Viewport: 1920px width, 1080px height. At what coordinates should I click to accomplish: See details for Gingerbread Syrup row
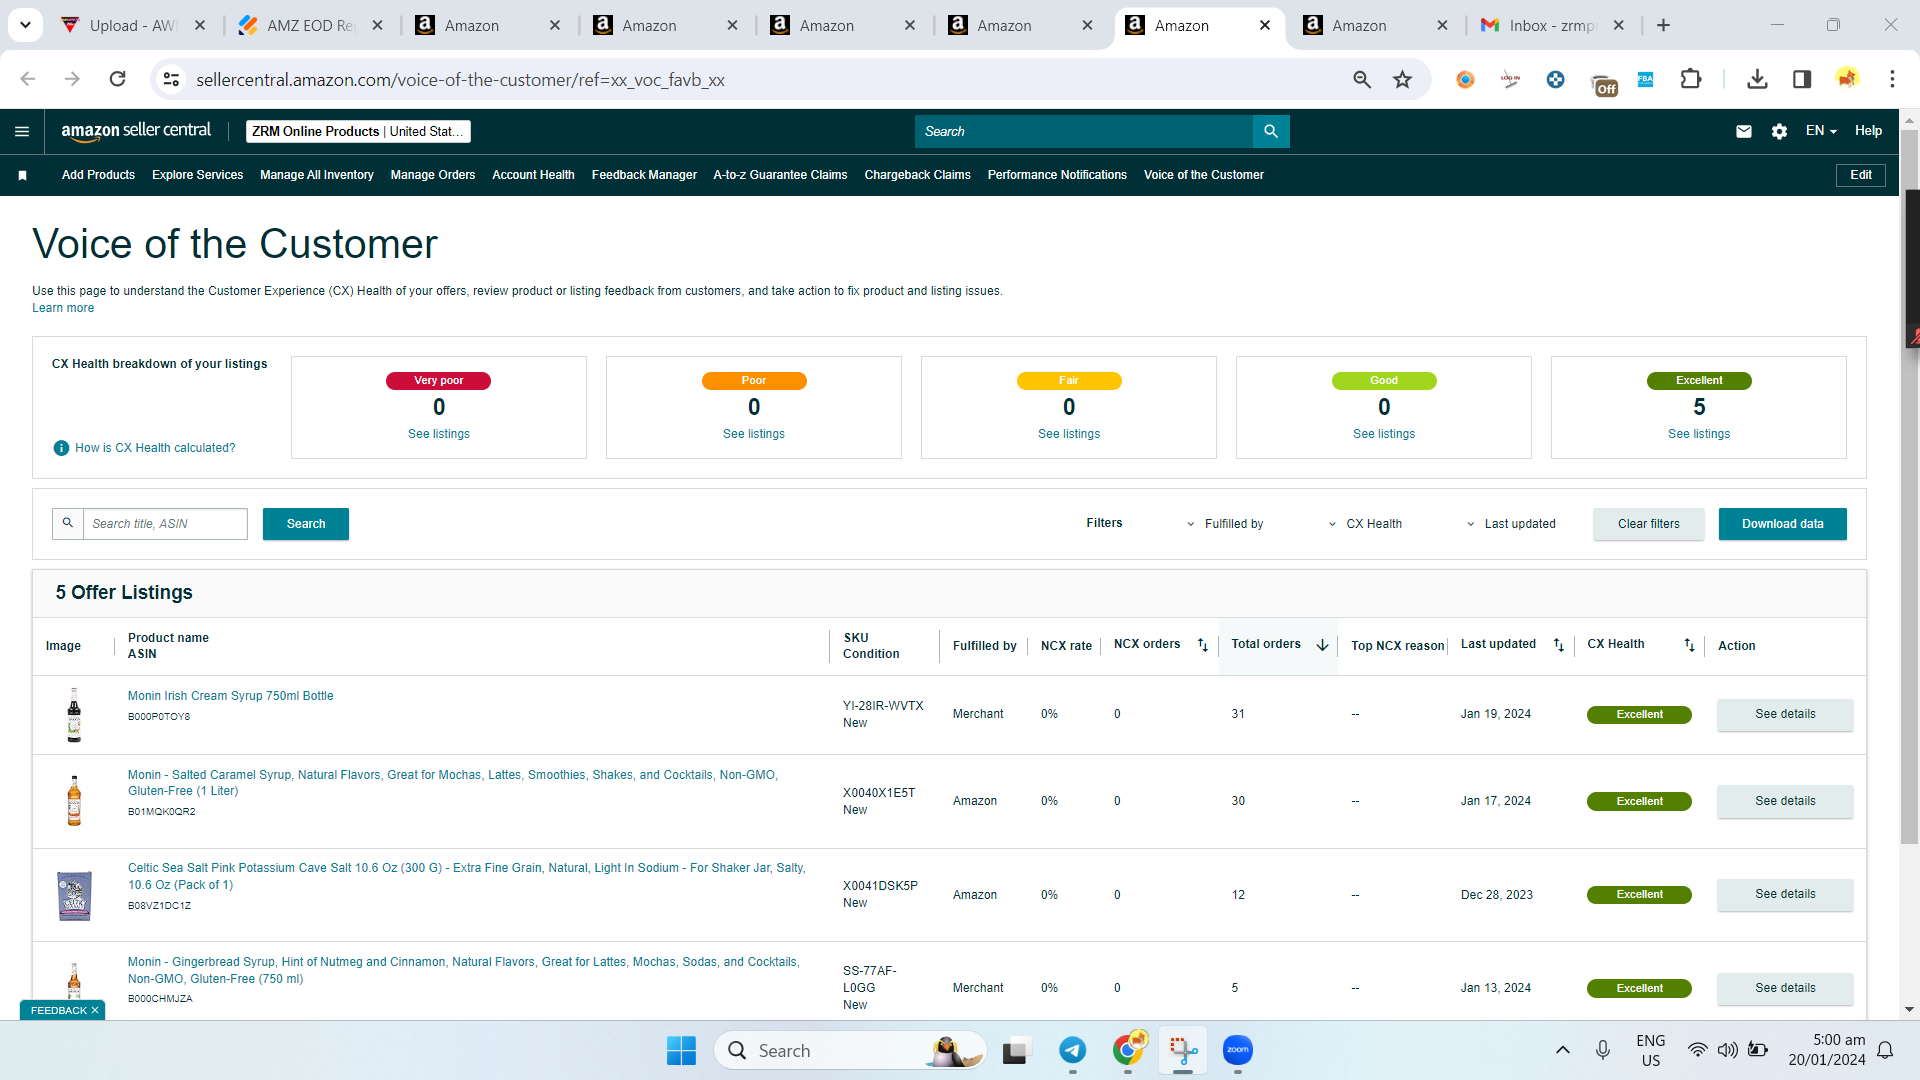click(1785, 988)
